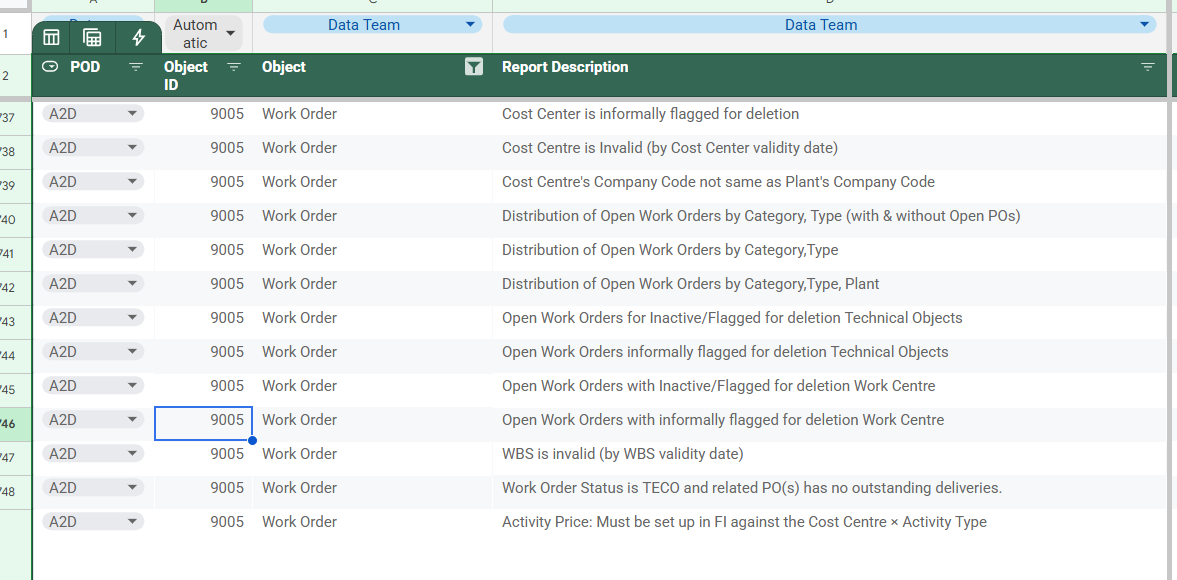Screen dimensions: 1177x580
Task: Open the active filter on the Object column
Action: coord(474,67)
